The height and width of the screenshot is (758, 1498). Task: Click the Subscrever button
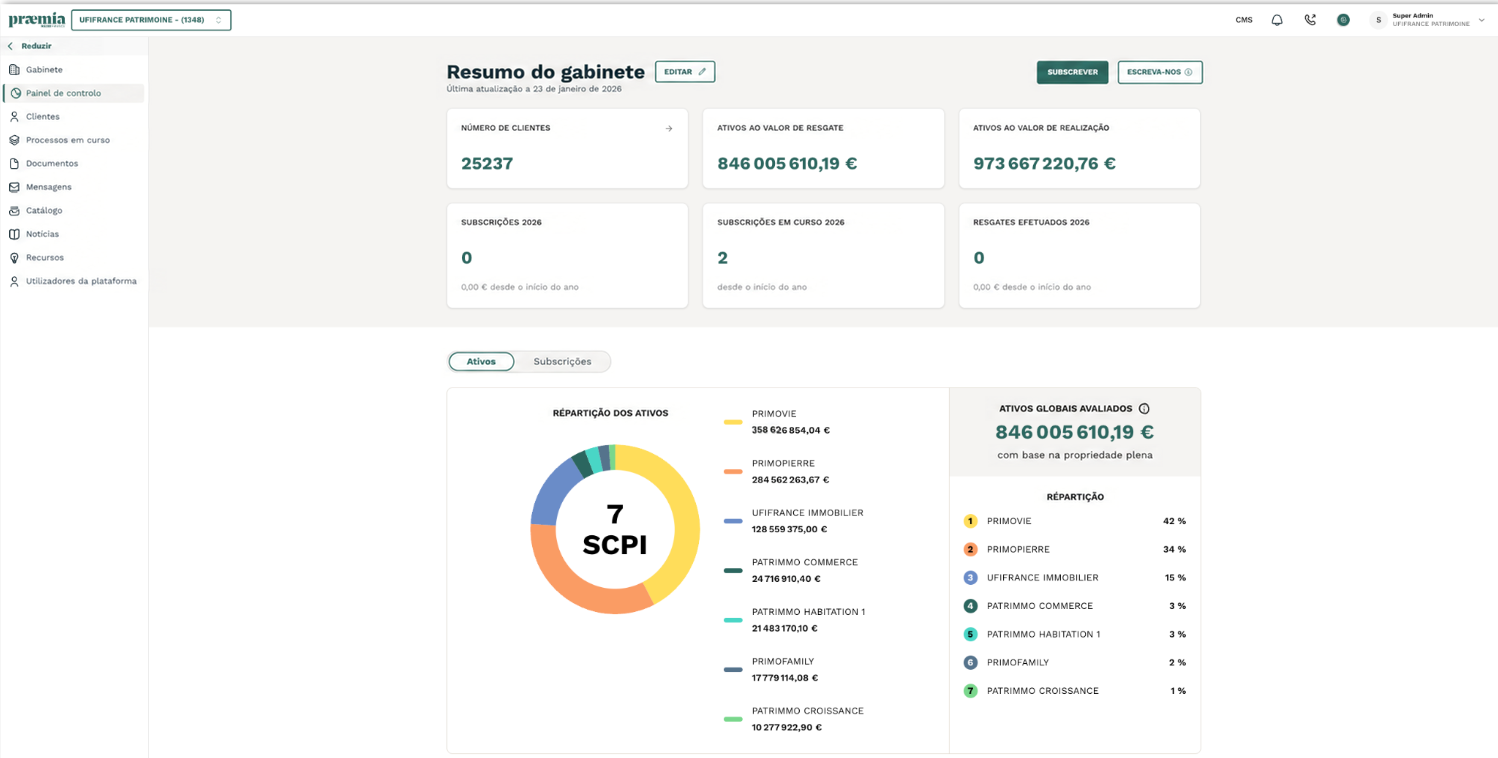pos(1072,72)
